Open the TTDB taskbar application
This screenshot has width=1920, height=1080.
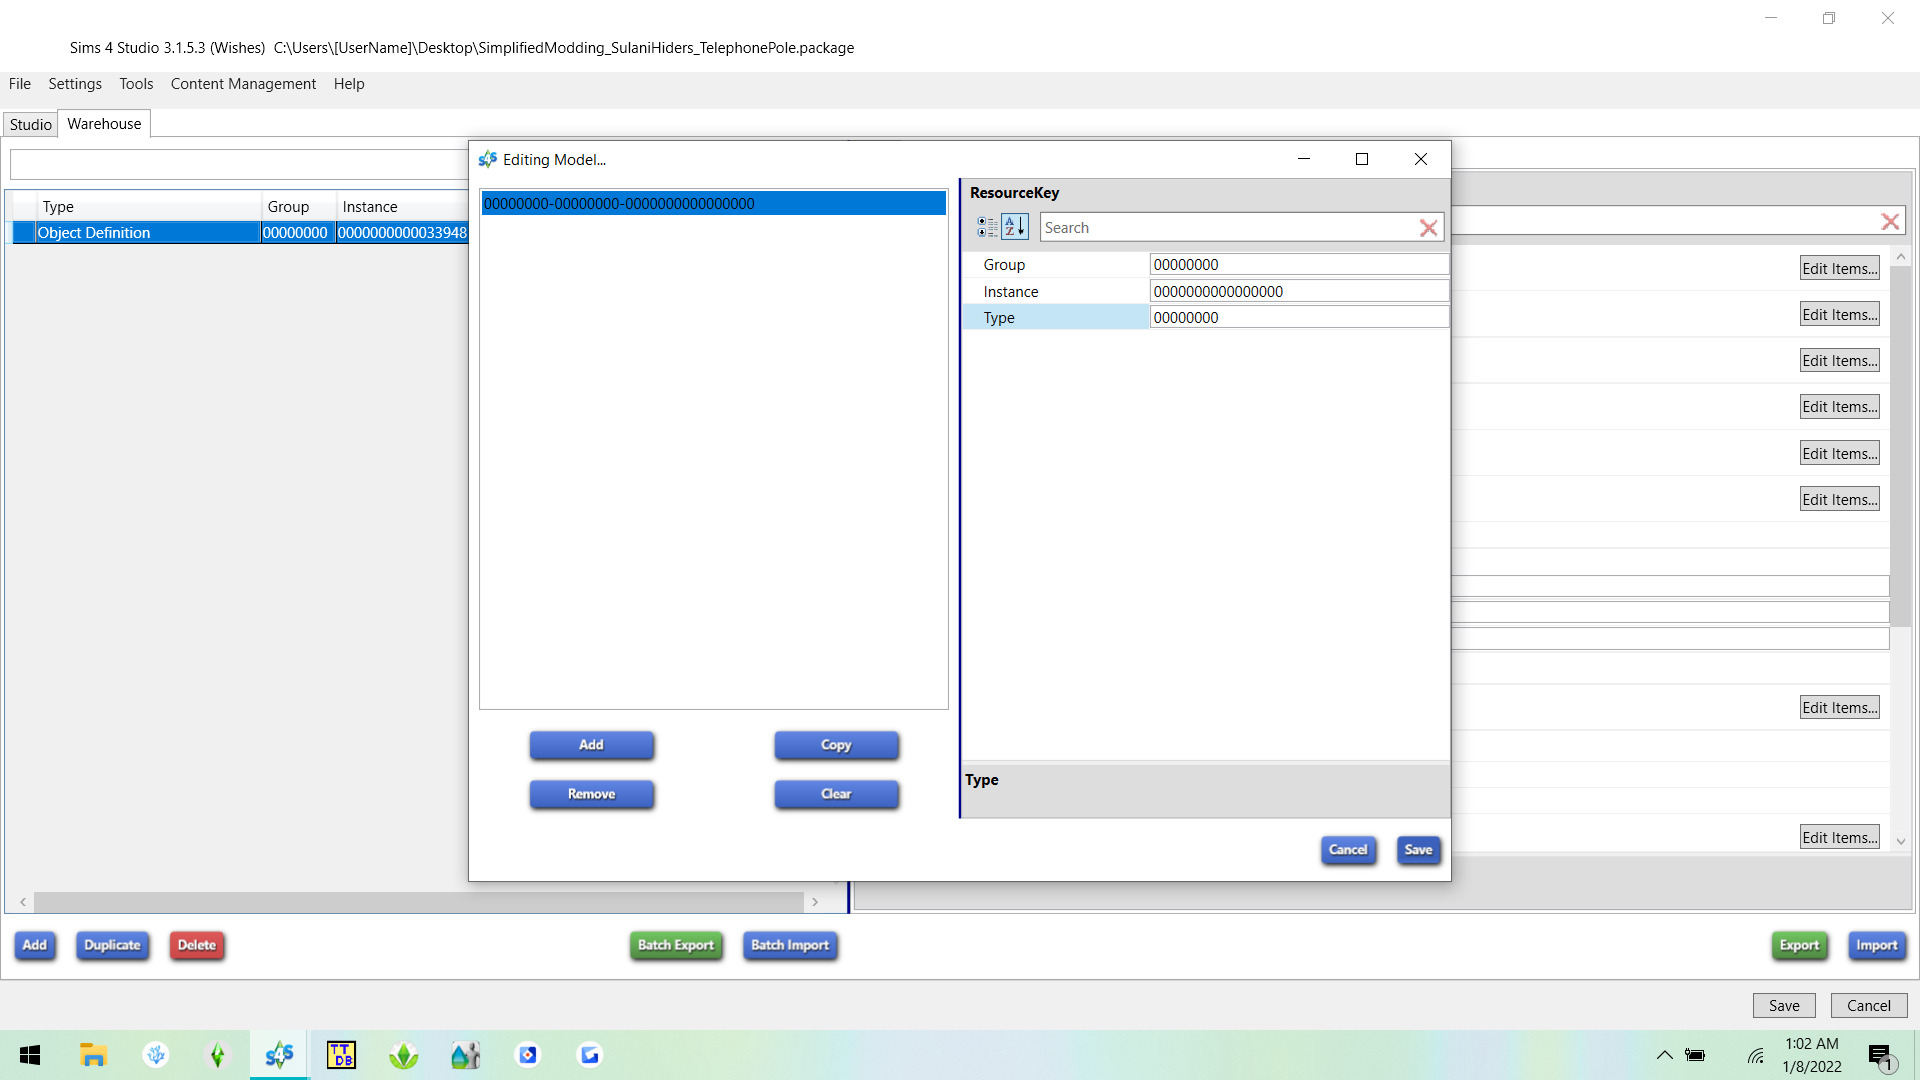click(341, 1055)
